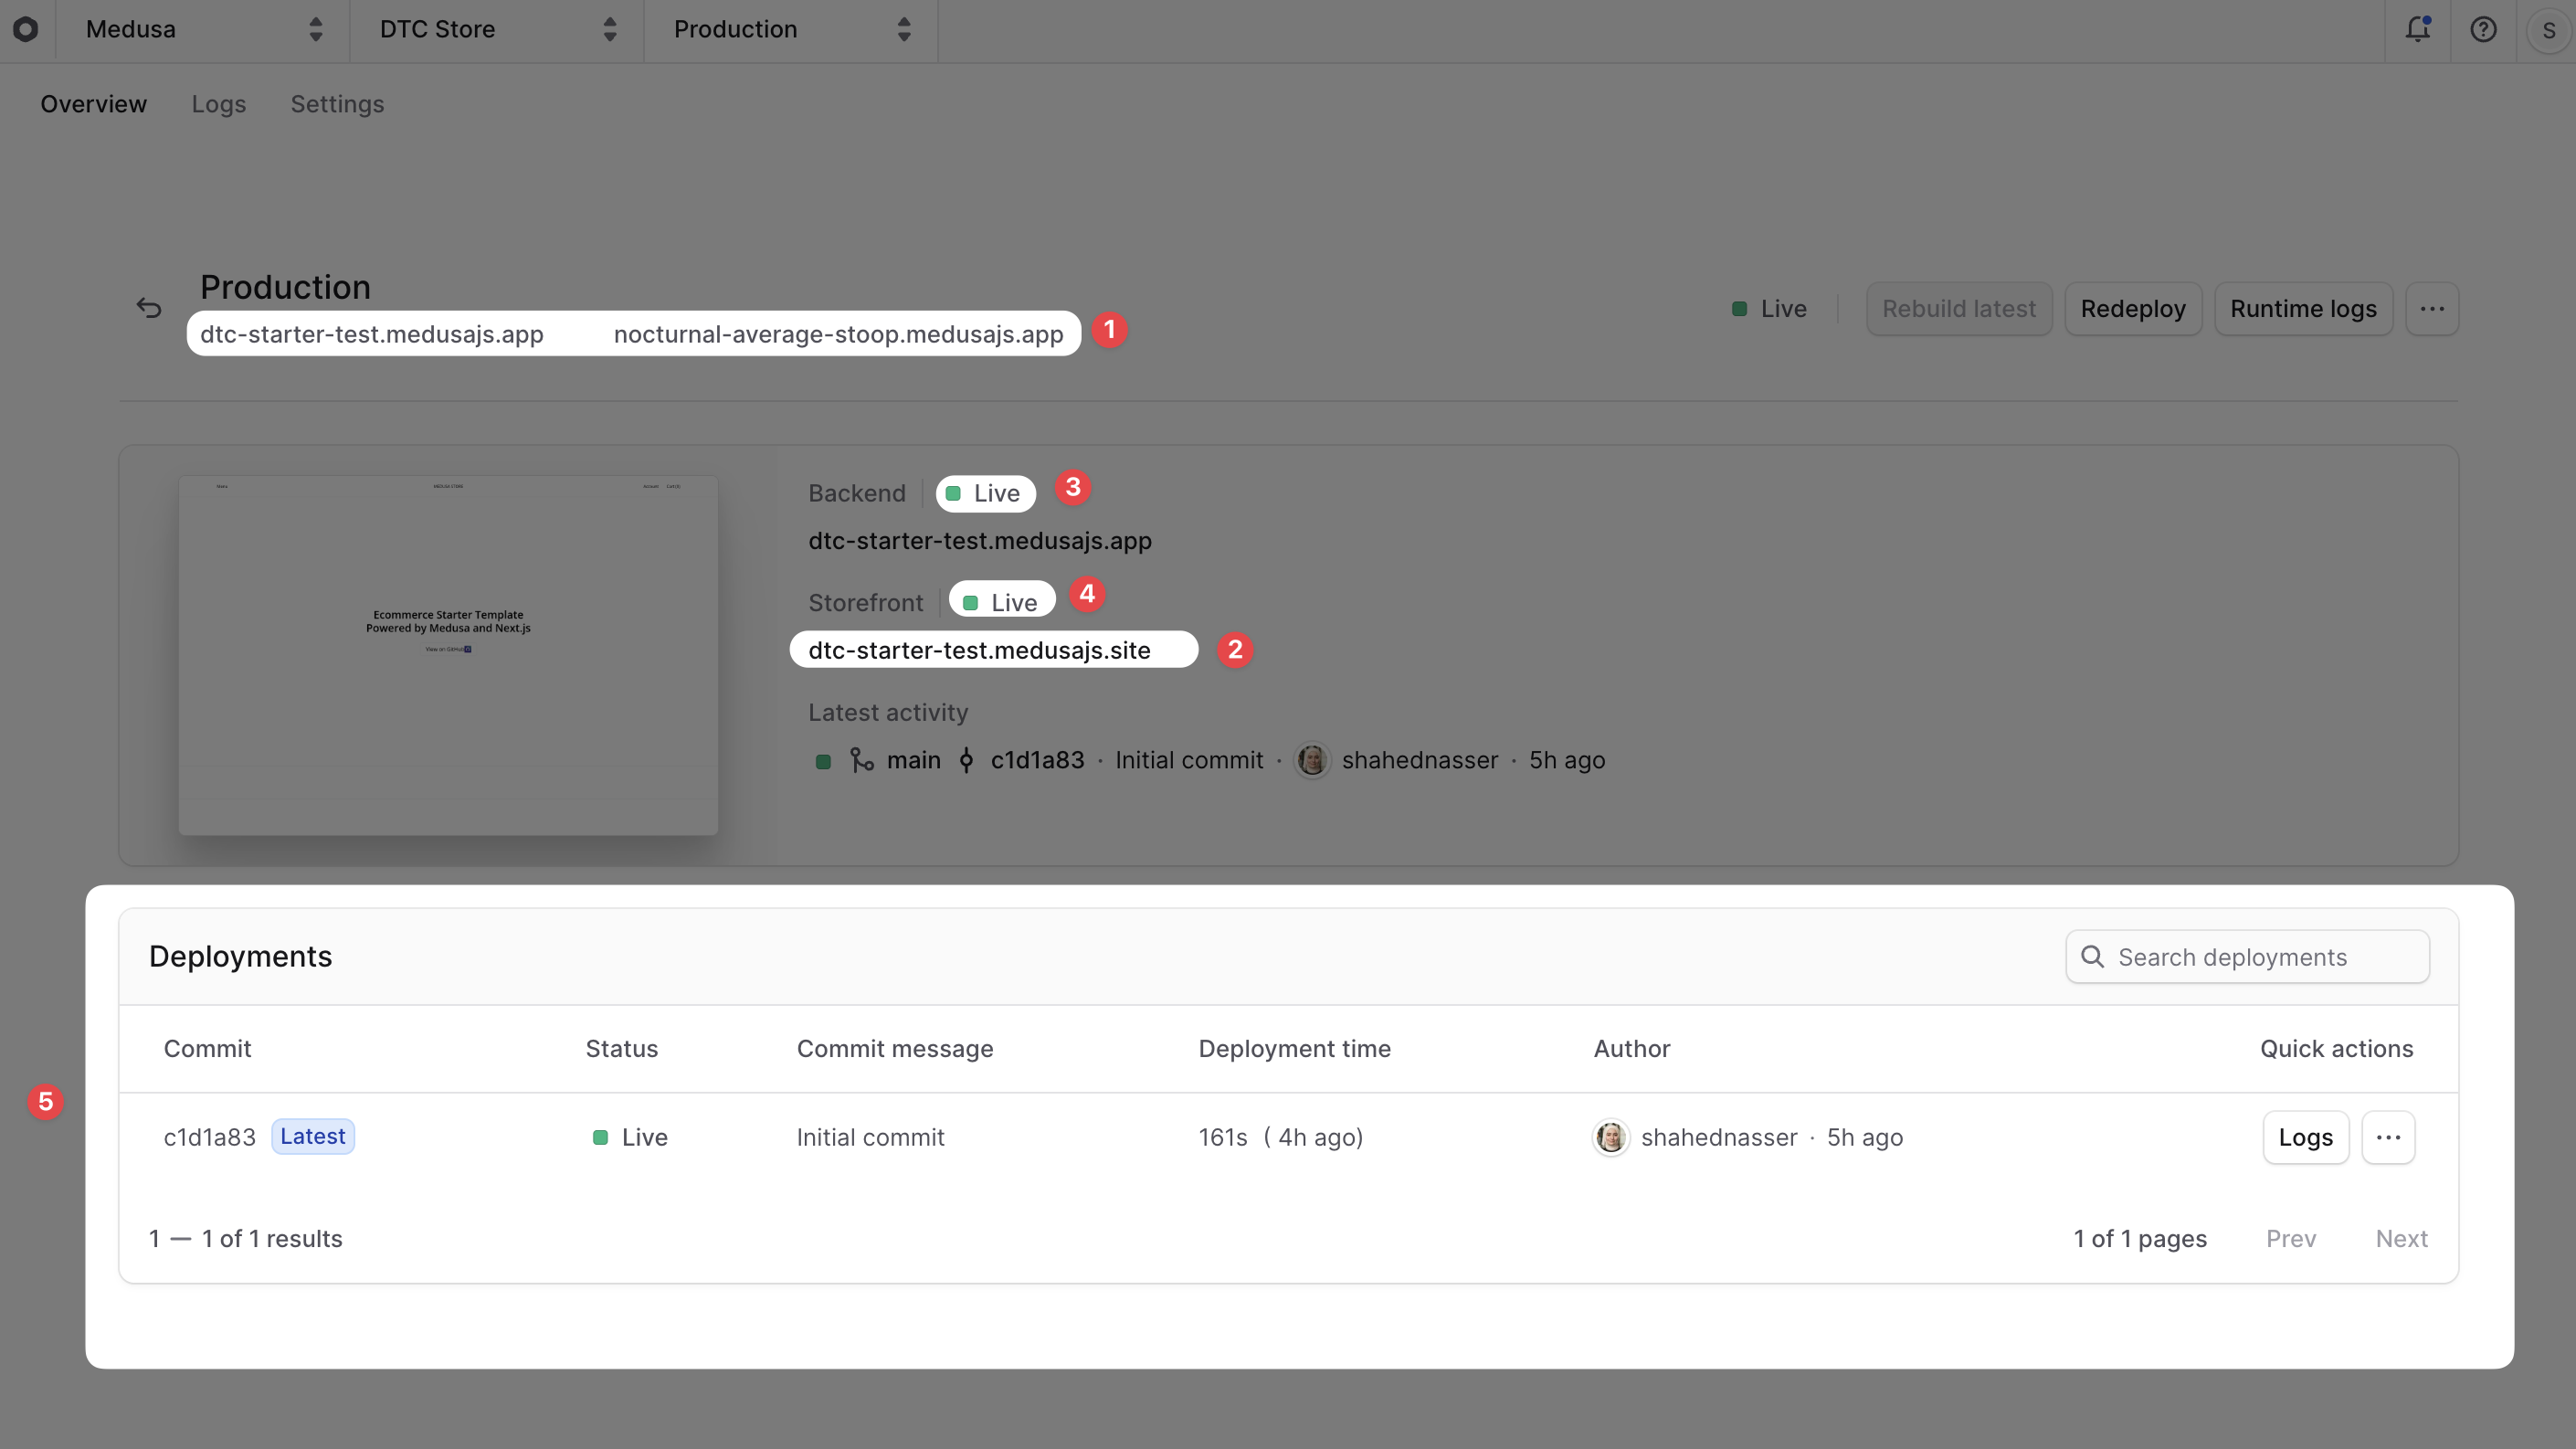Open the Settings tab
Image resolution: width=2576 pixels, height=1449 pixels.
336,104
